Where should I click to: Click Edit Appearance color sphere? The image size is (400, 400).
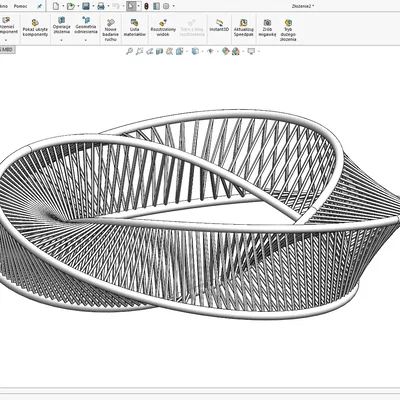(x=226, y=51)
